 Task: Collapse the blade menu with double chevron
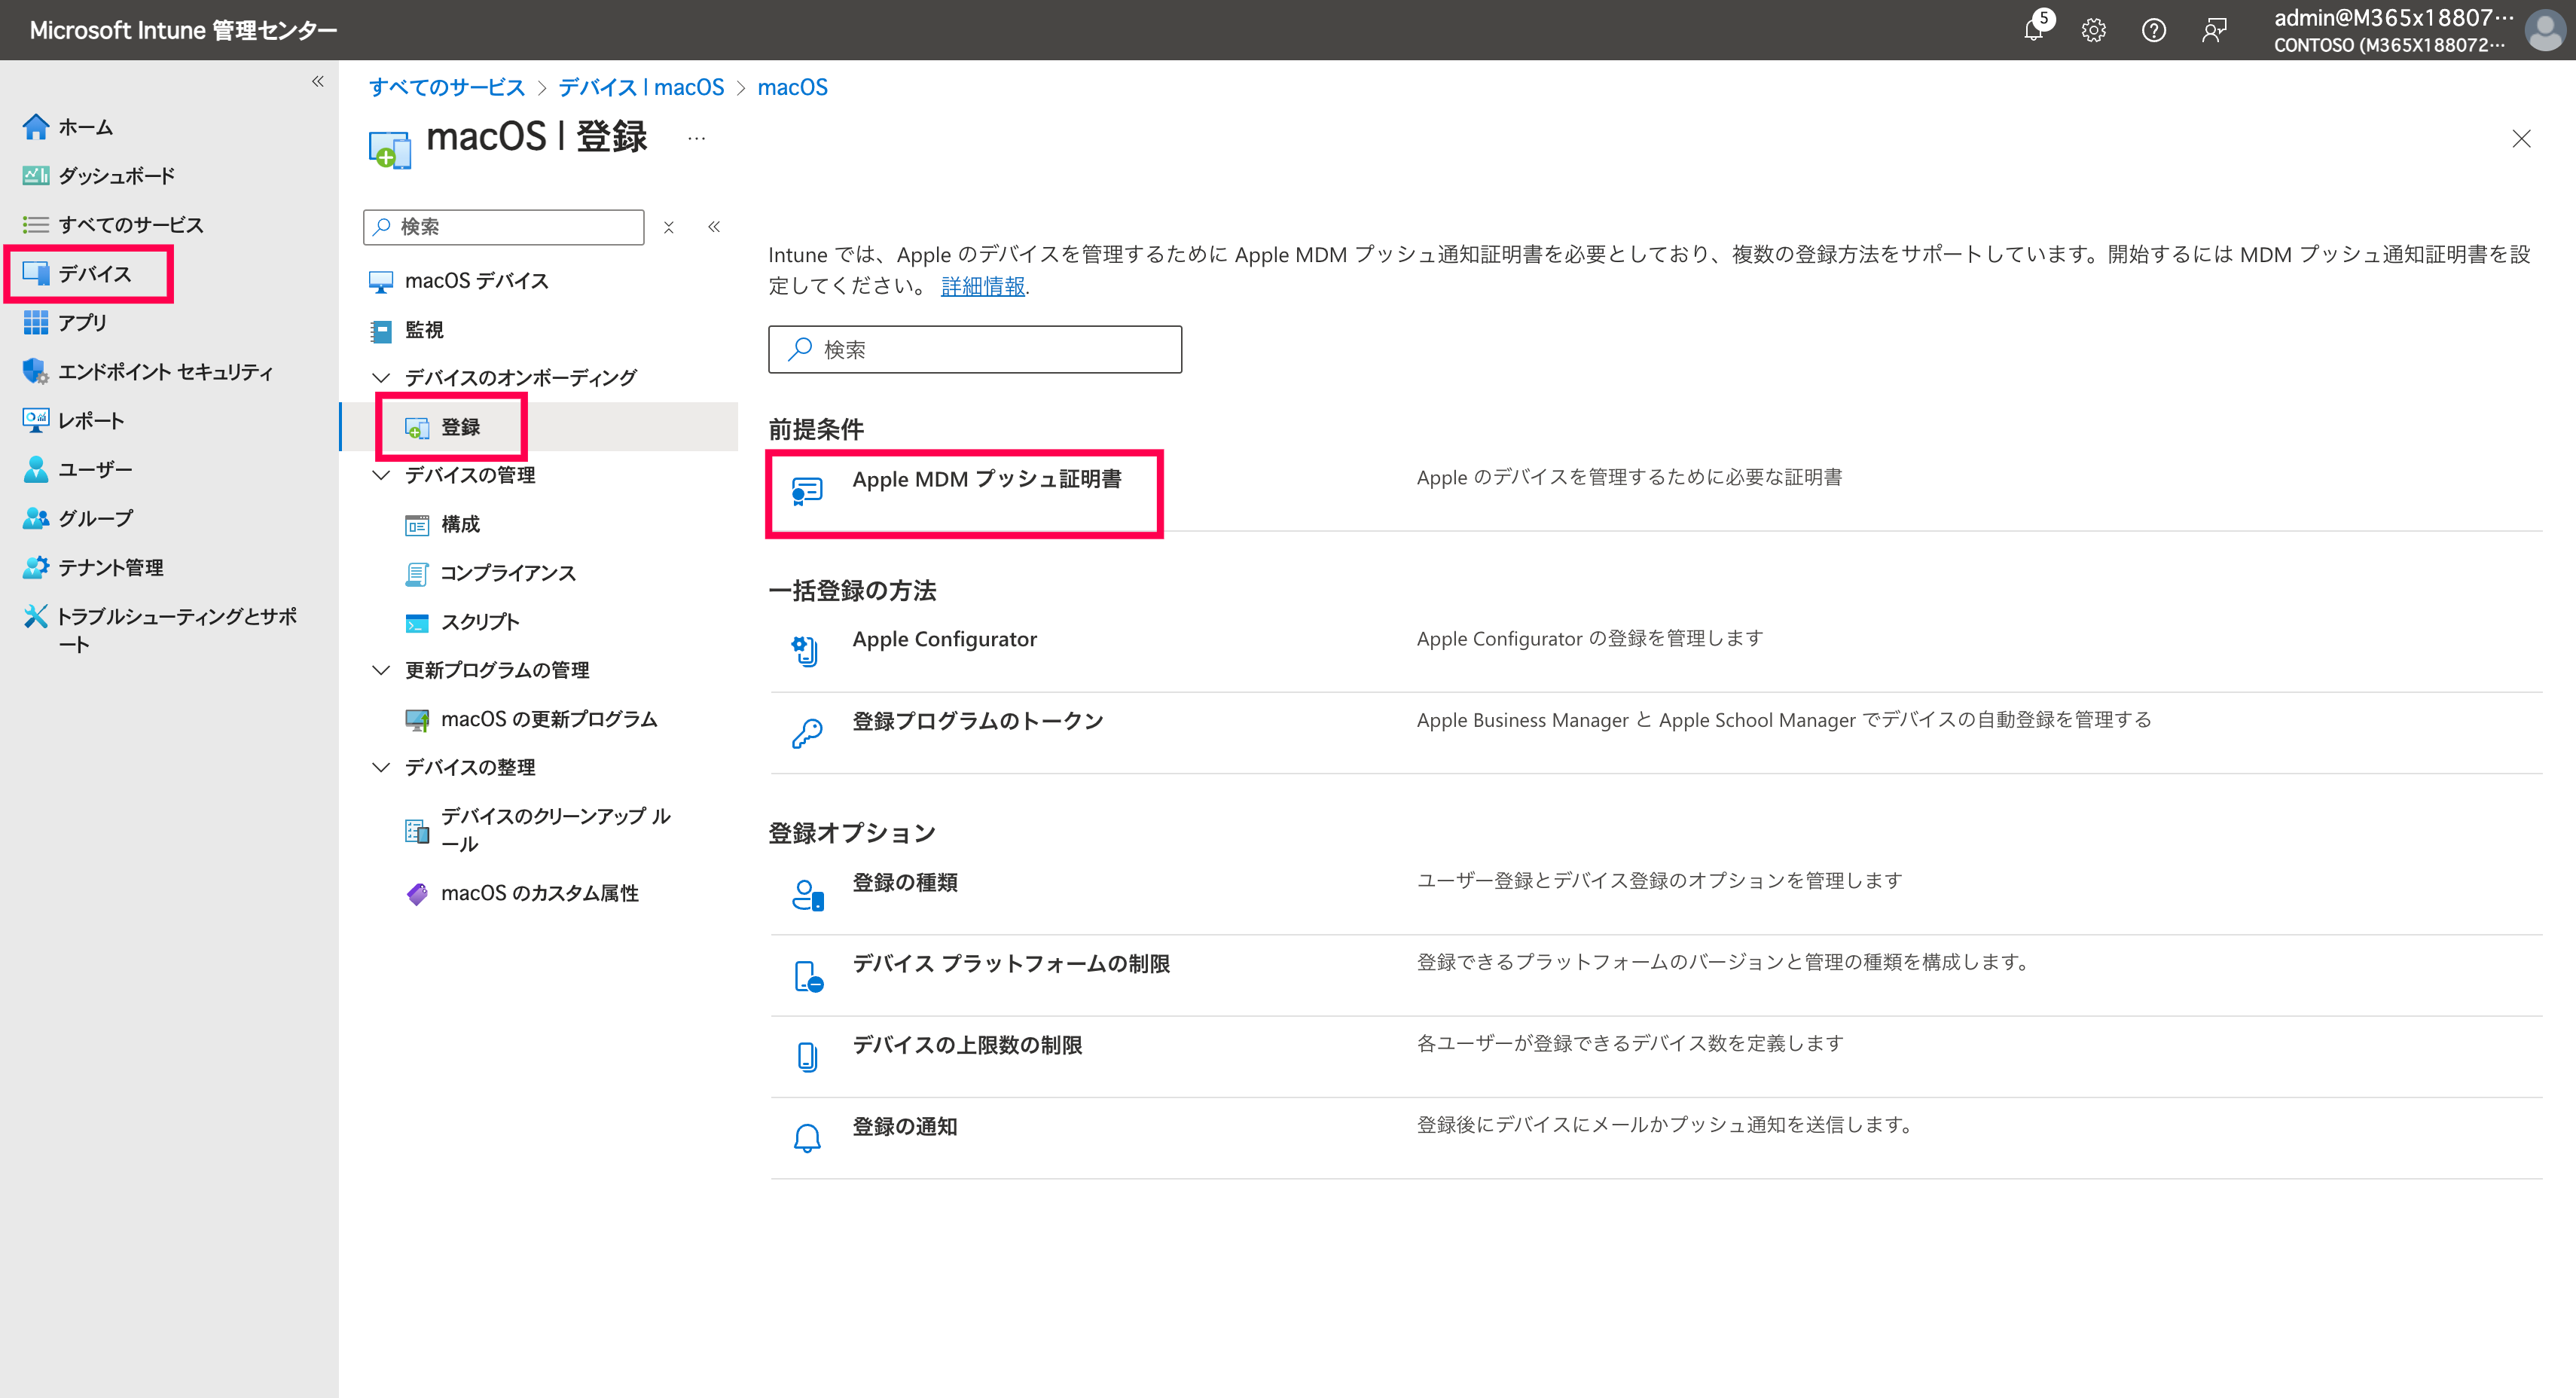[714, 227]
